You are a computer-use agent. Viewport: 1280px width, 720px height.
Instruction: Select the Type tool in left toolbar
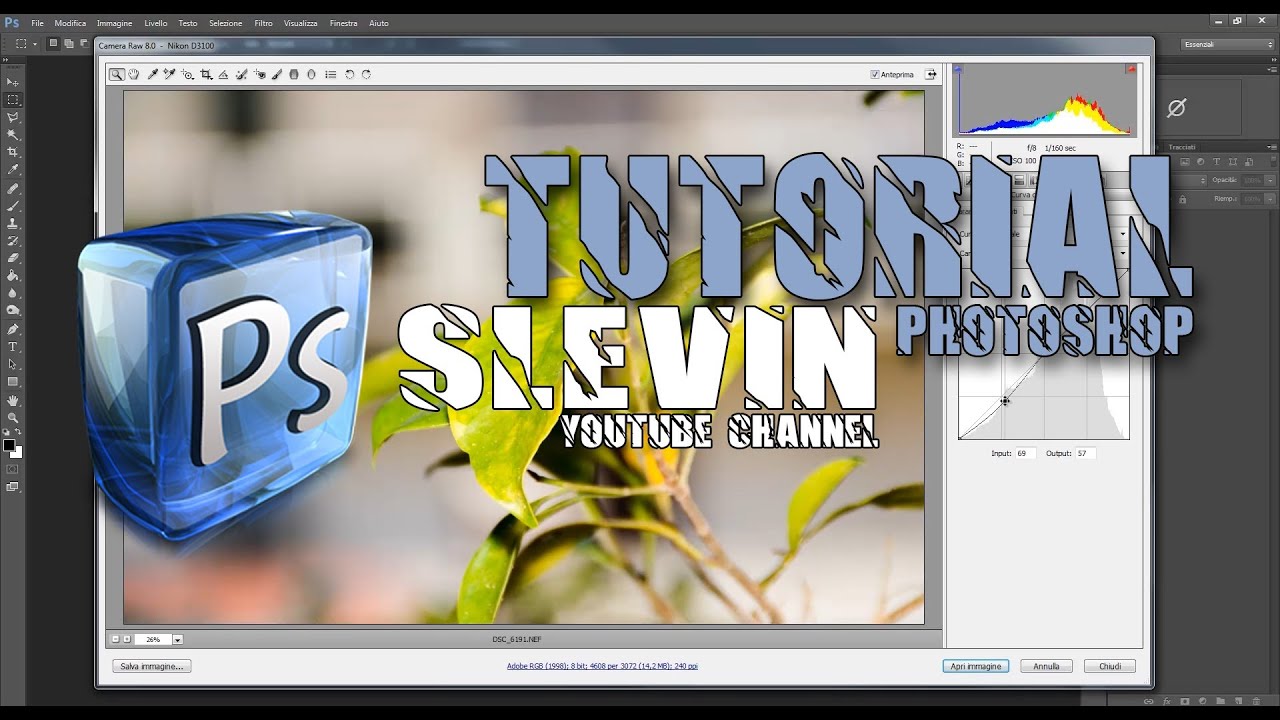point(13,347)
